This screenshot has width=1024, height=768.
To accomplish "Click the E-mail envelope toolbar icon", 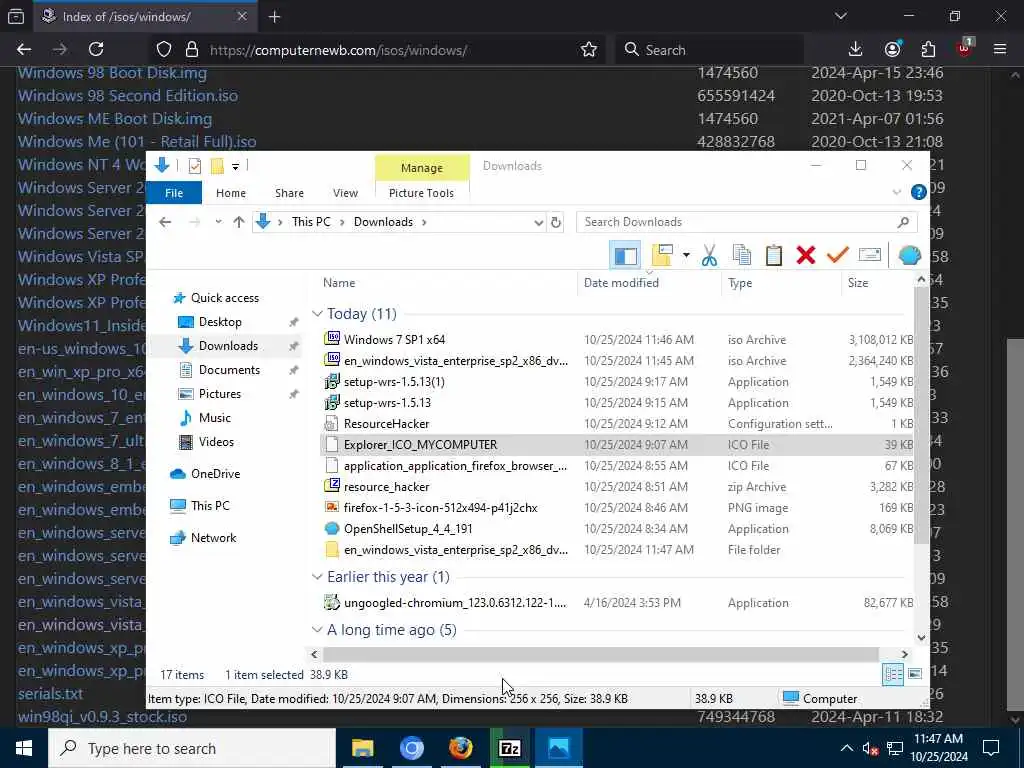I will (870, 255).
